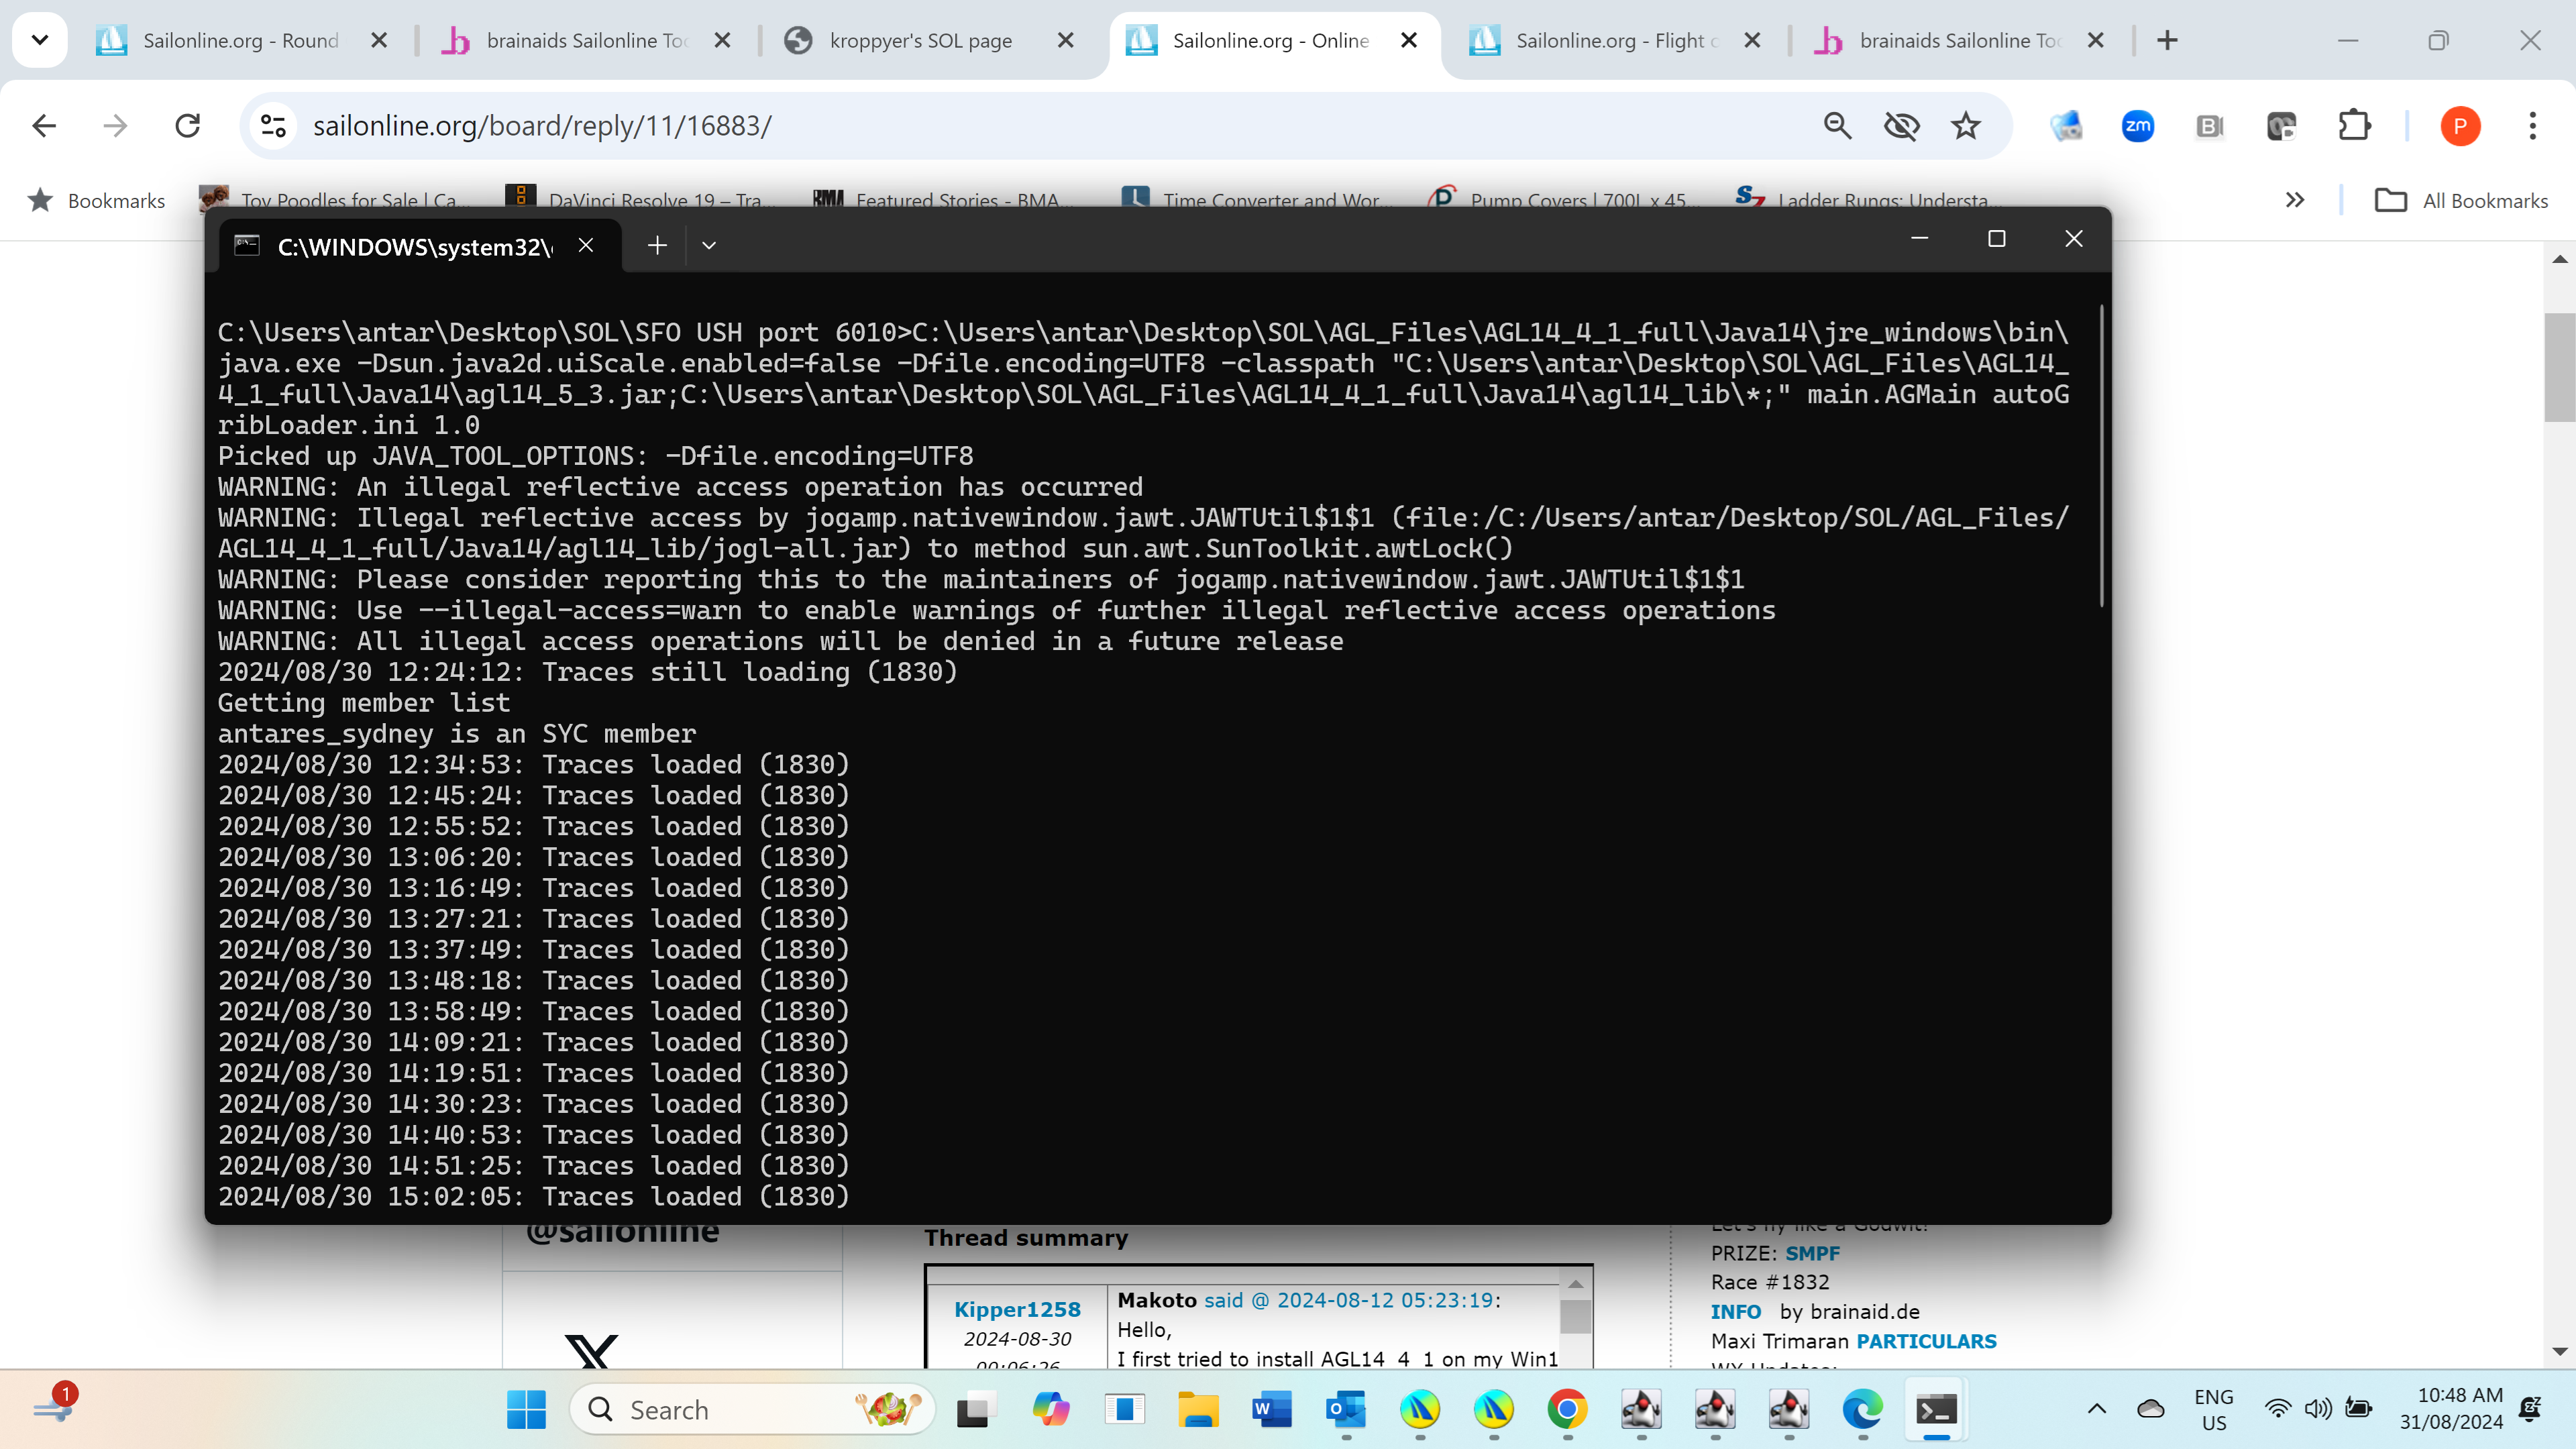
Task: Open Task View from the taskbar
Action: tap(976, 1410)
